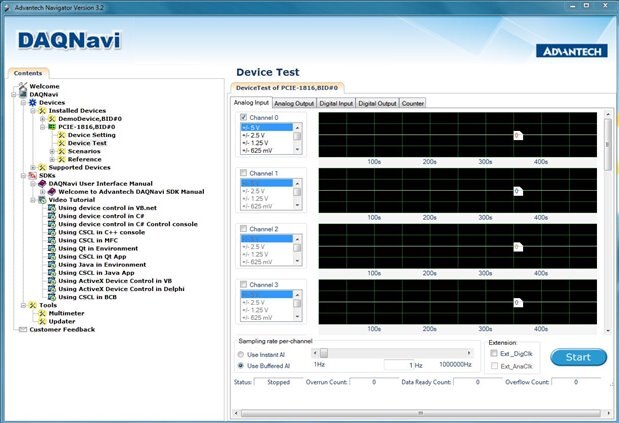Collapse the PCIE-1816,BID#0 node

pos(43,127)
